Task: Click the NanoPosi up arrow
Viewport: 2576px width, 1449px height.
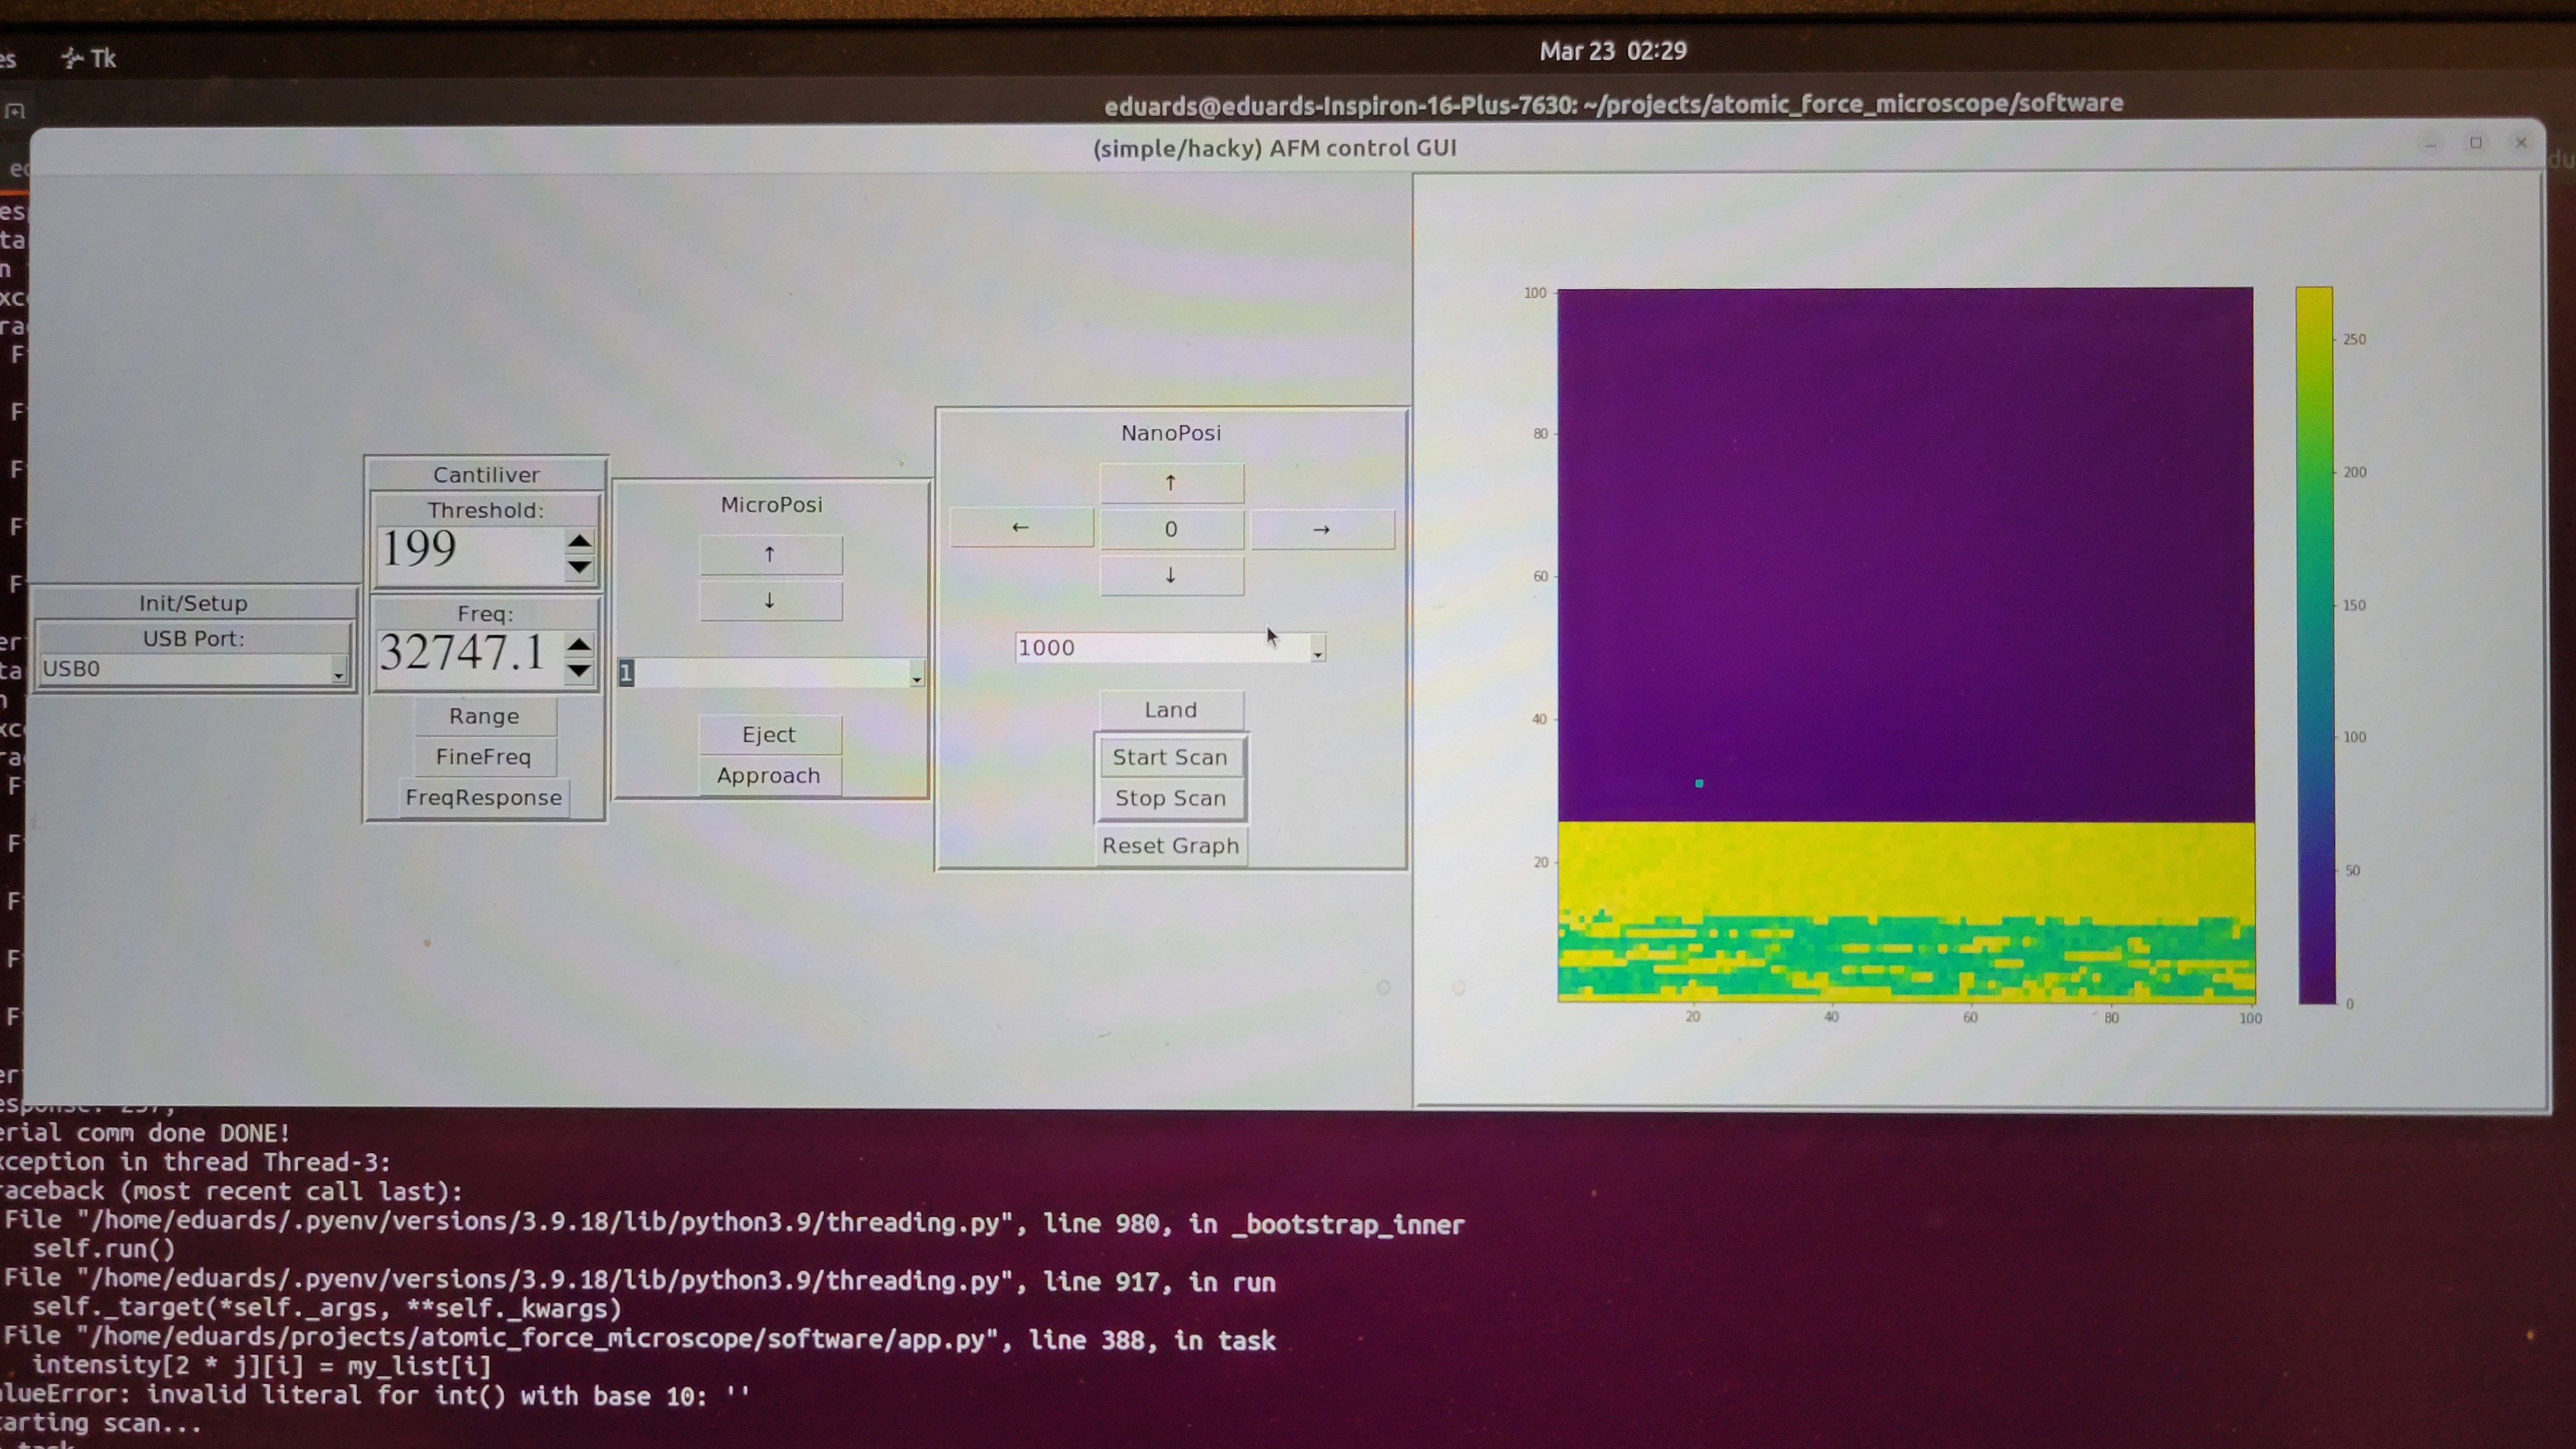Action: [x=1171, y=482]
